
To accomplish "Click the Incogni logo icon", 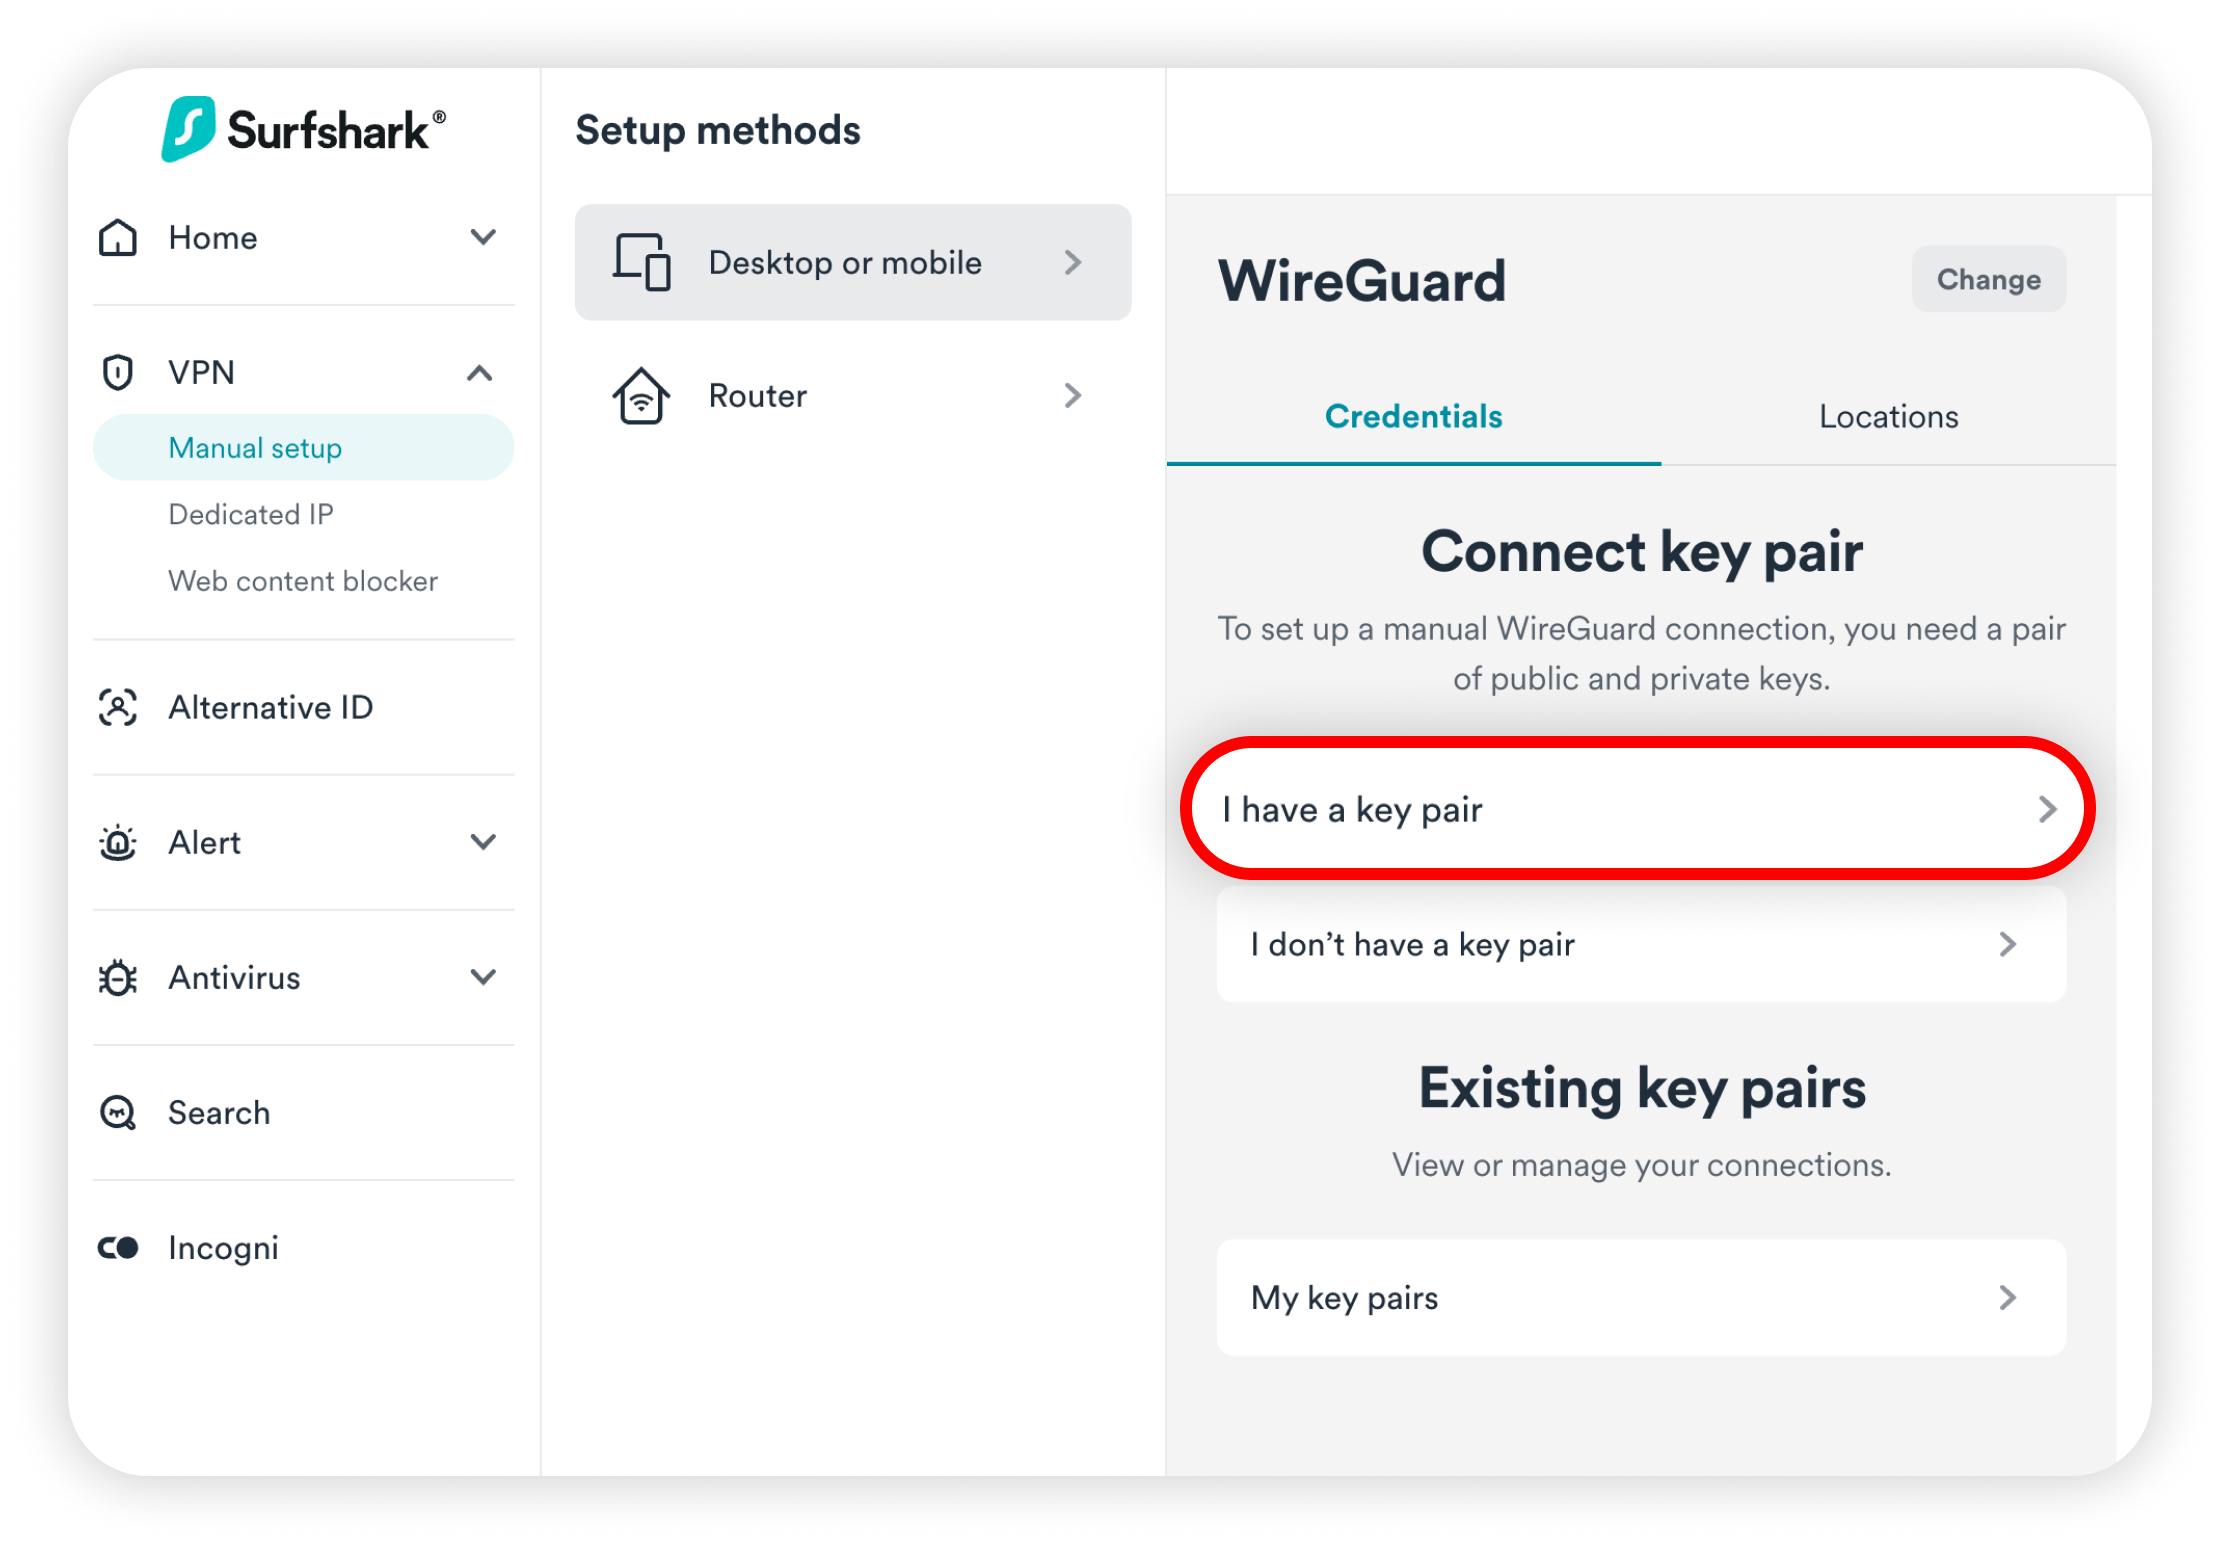I will click(x=118, y=1248).
